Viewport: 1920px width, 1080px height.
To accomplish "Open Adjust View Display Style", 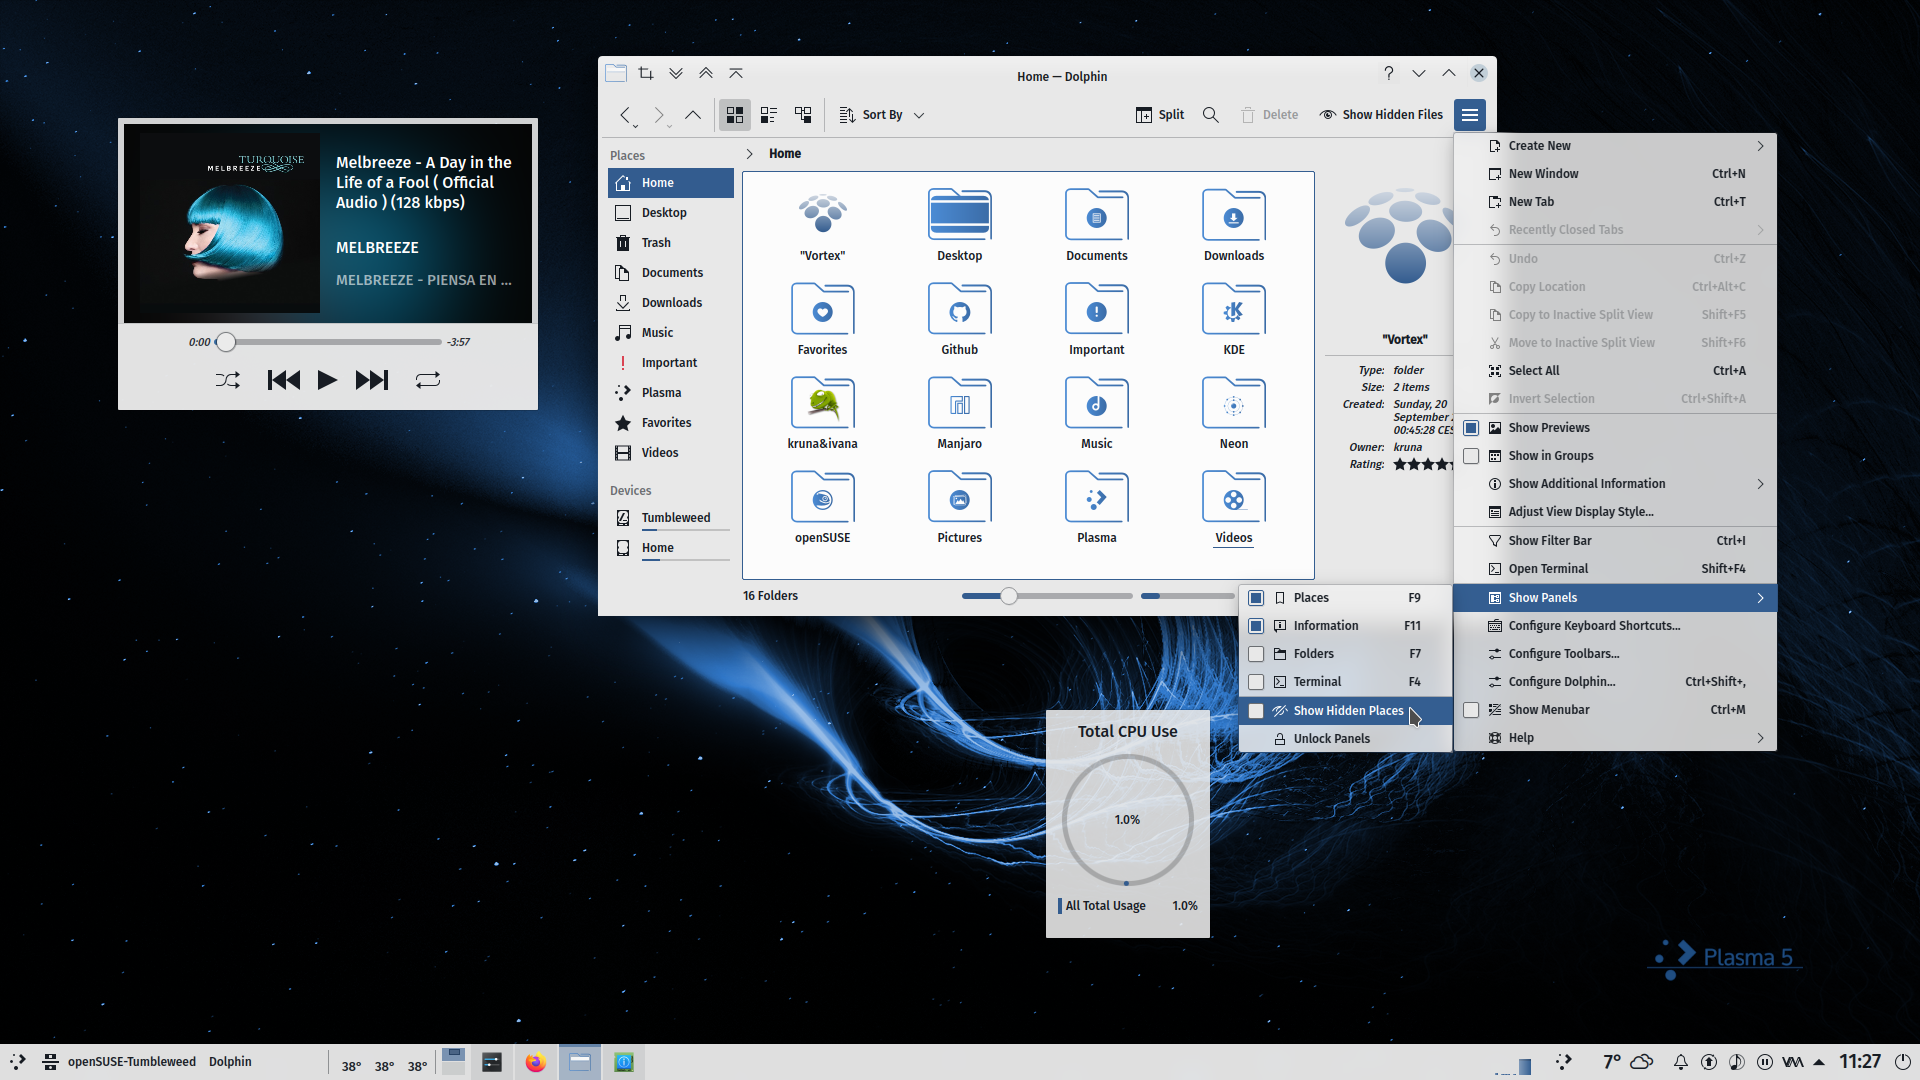I will click(1615, 512).
